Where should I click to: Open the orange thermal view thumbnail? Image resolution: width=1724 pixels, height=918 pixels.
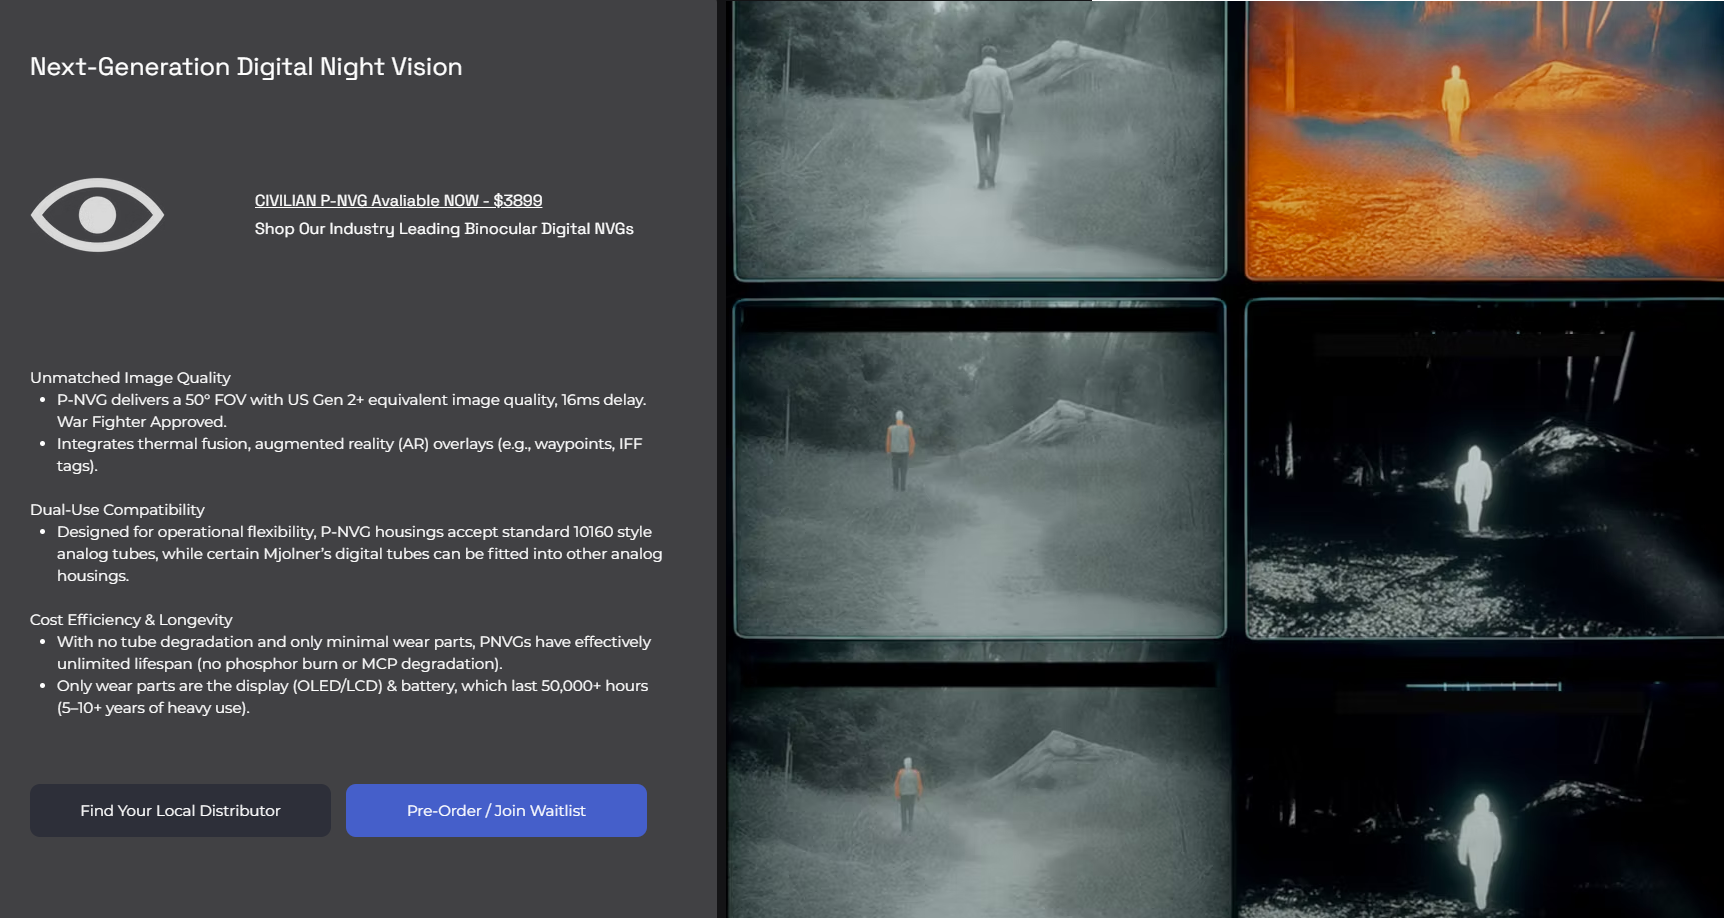[x=1484, y=140]
